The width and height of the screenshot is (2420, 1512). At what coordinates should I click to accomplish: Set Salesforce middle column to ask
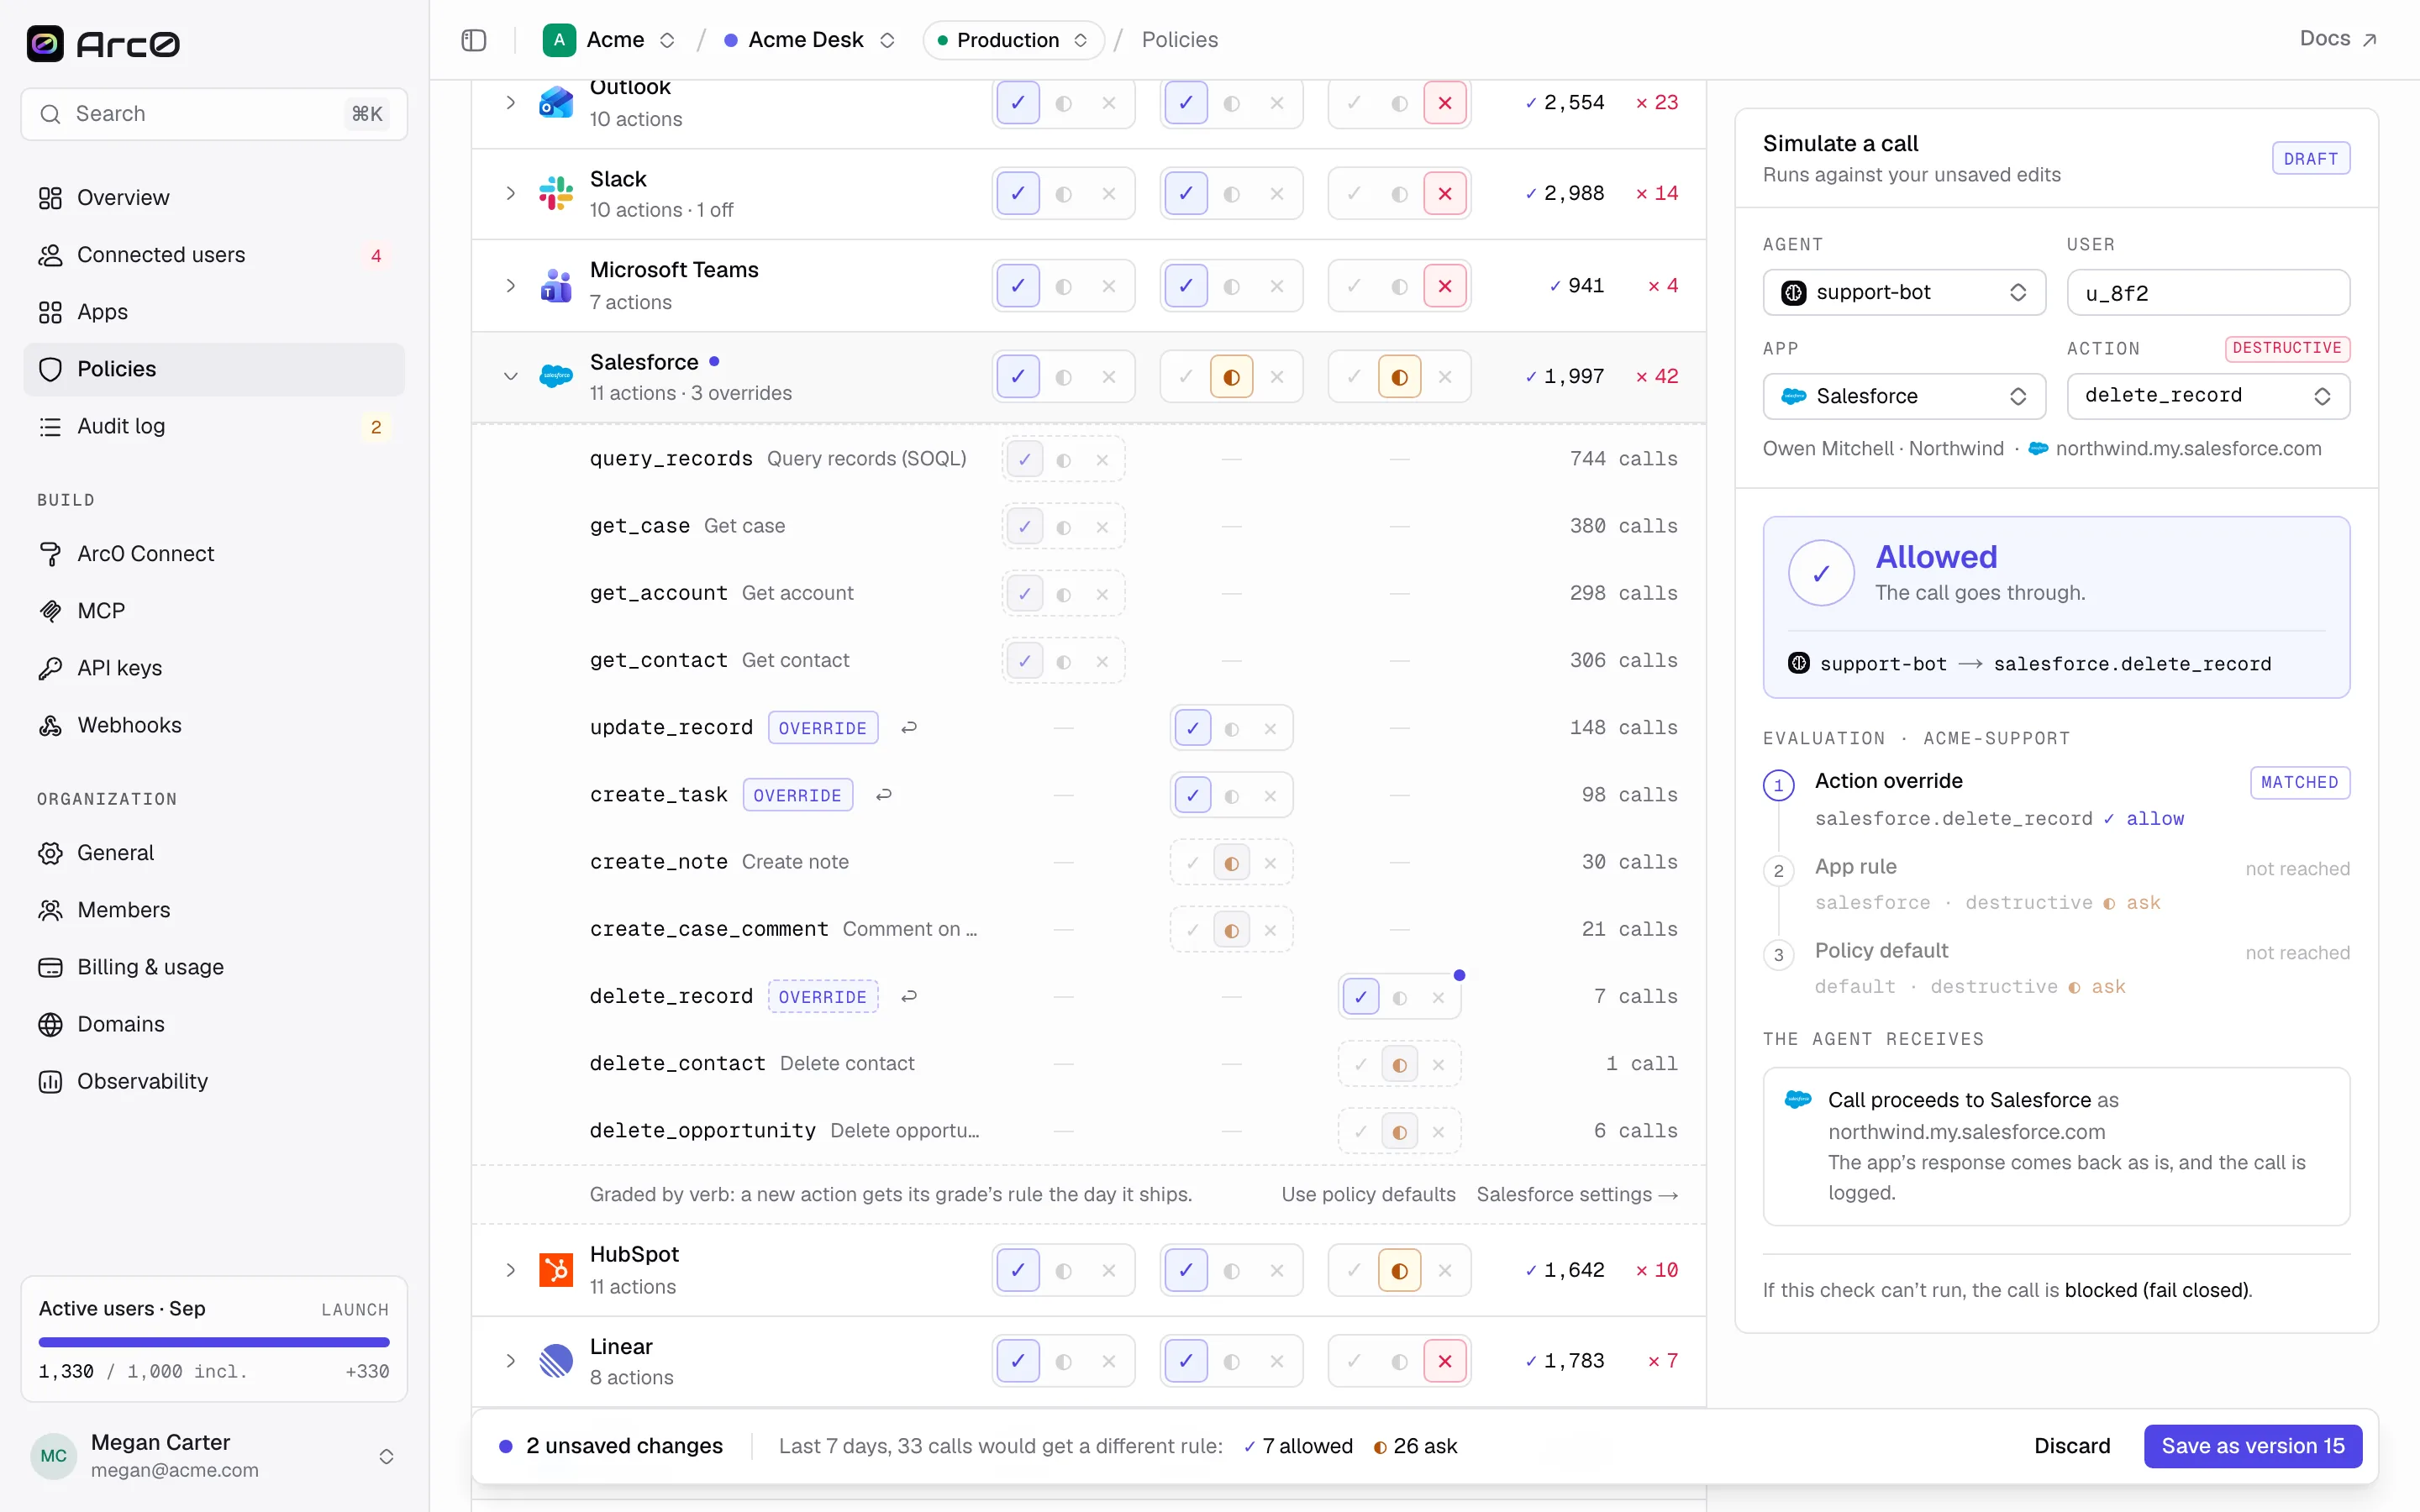point(1232,377)
